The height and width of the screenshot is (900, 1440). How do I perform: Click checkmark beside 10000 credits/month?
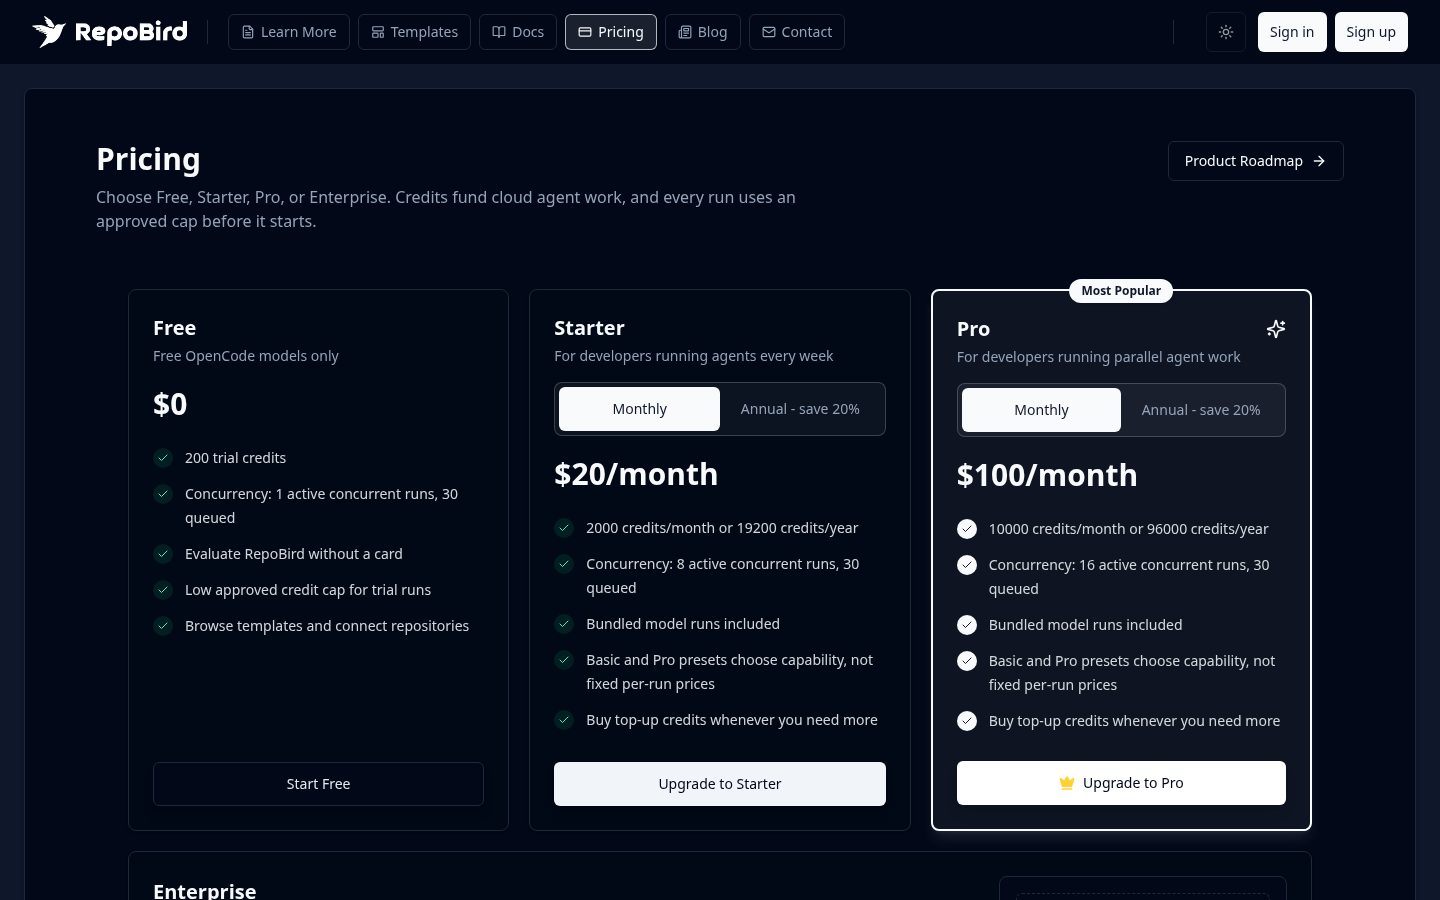point(967,529)
